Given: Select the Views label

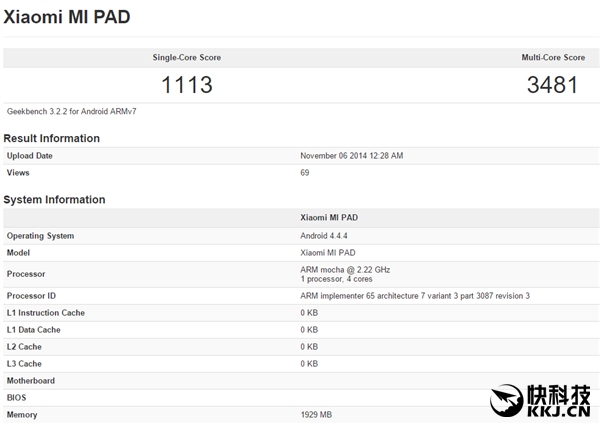Looking at the screenshot, I should pyautogui.click(x=18, y=173).
